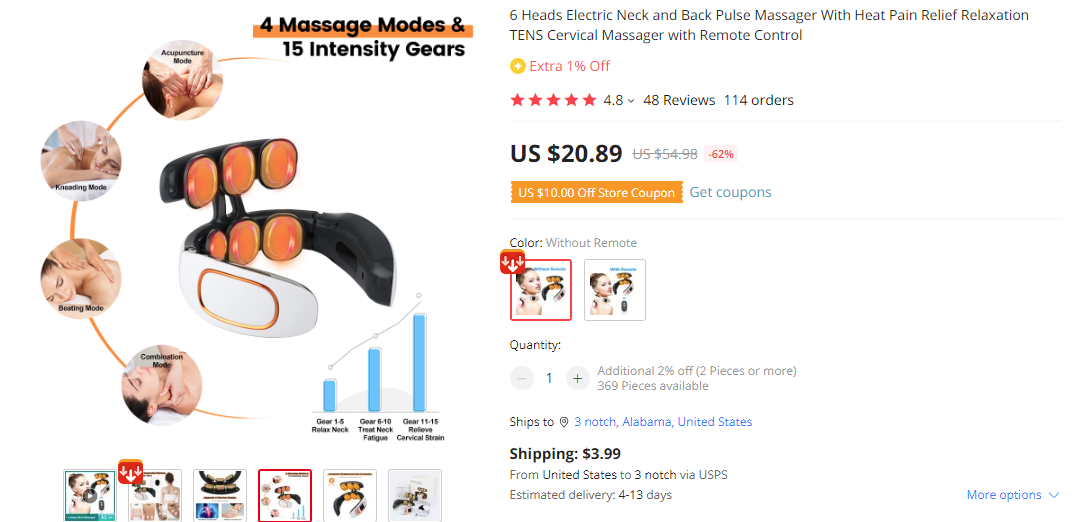Click the red download icon above thumbnails
This screenshot has height=522, width=1079.
coord(130,472)
